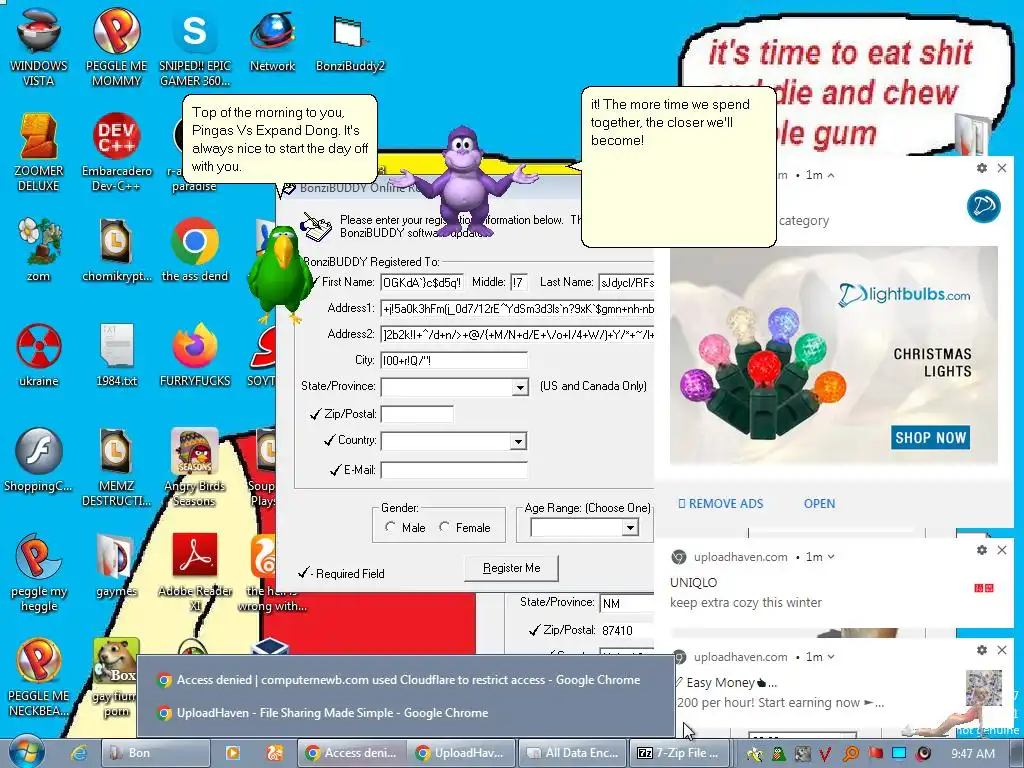This screenshot has width=1024, height=768.
Task: Launch the Firefox icon labeled FURRYFUCKS
Action: click(195, 355)
